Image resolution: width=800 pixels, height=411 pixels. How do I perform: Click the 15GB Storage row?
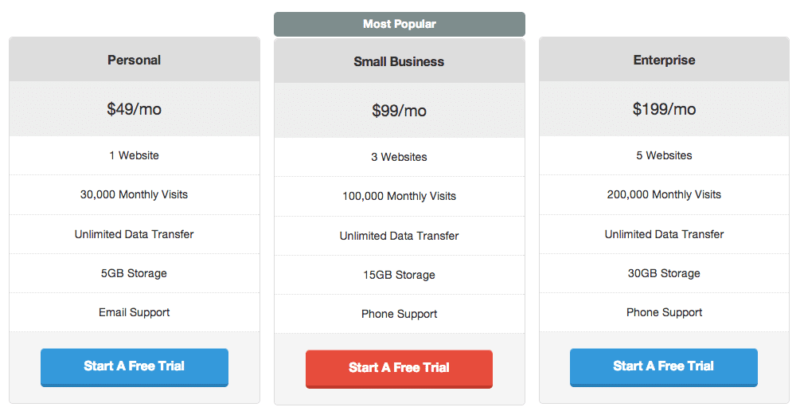pos(399,275)
